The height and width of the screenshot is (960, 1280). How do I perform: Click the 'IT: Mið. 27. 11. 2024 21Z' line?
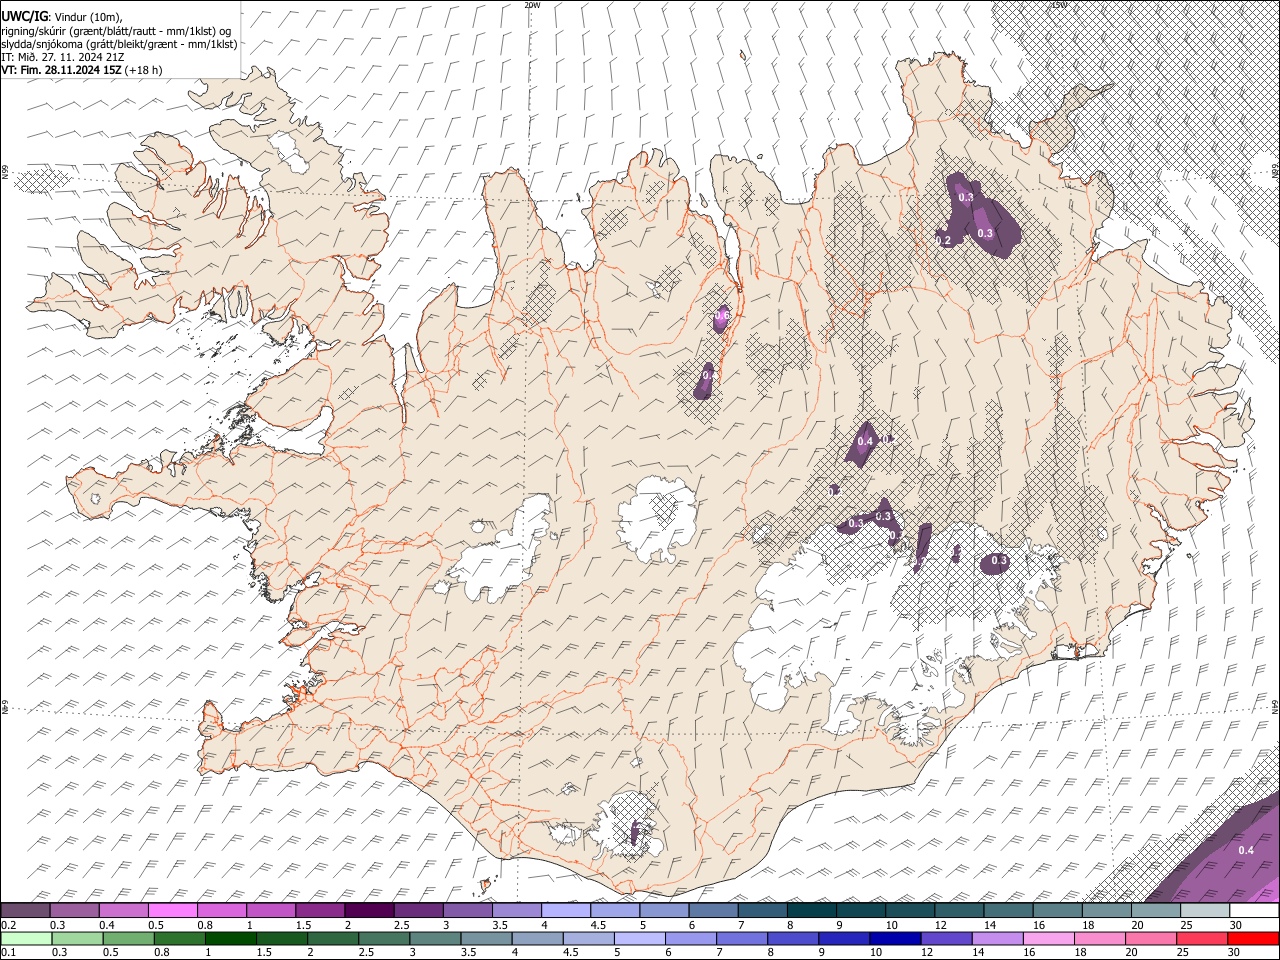pyautogui.click(x=63, y=57)
